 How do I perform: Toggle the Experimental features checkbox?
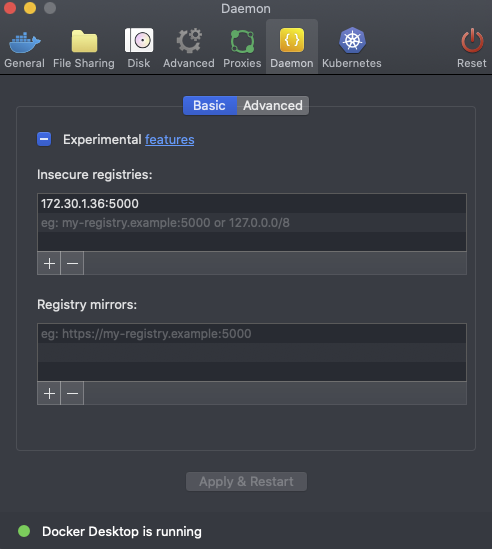click(x=44, y=139)
